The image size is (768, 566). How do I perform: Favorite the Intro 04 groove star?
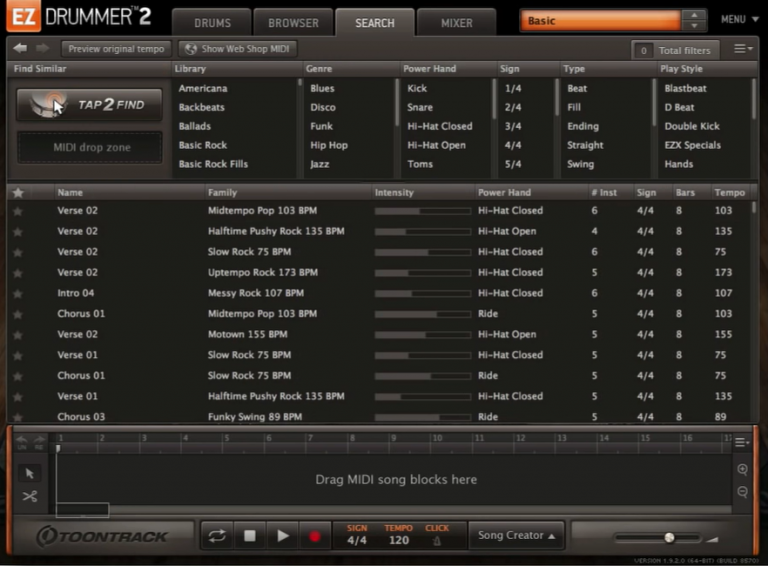(x=17, y=293)
